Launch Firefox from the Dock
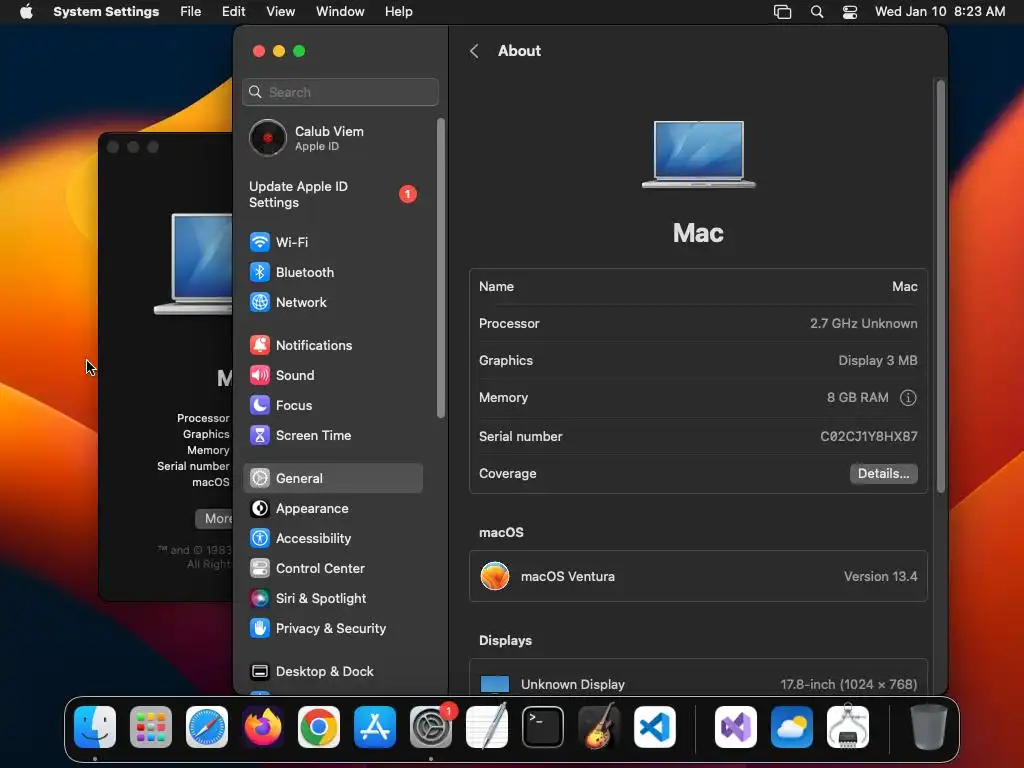Screen dimensions: 1024x768 (x=263, y=727)
